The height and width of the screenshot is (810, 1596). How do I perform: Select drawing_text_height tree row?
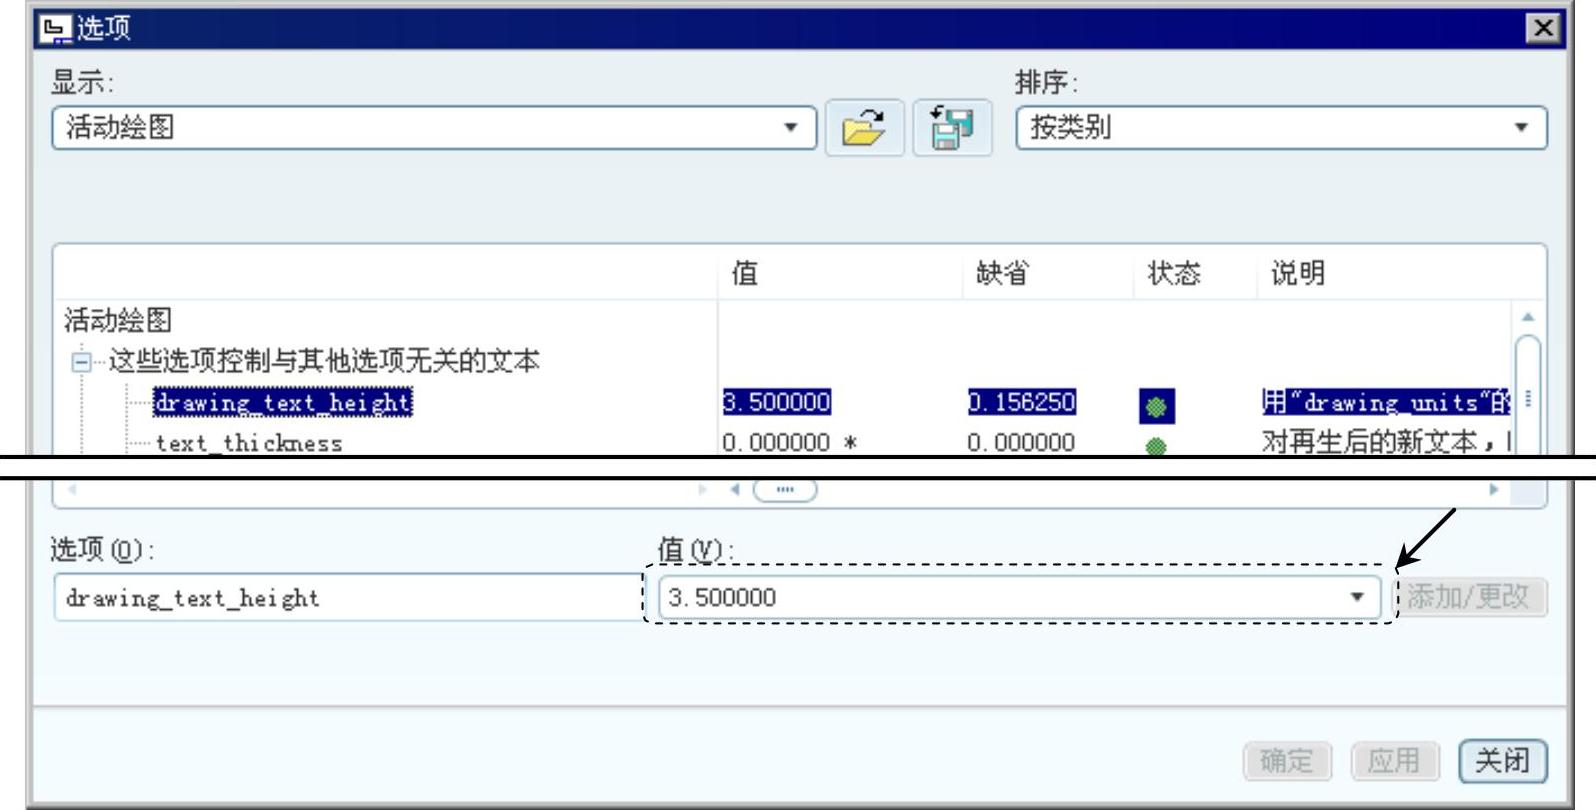pyautogui.click(x=282, y=403)
